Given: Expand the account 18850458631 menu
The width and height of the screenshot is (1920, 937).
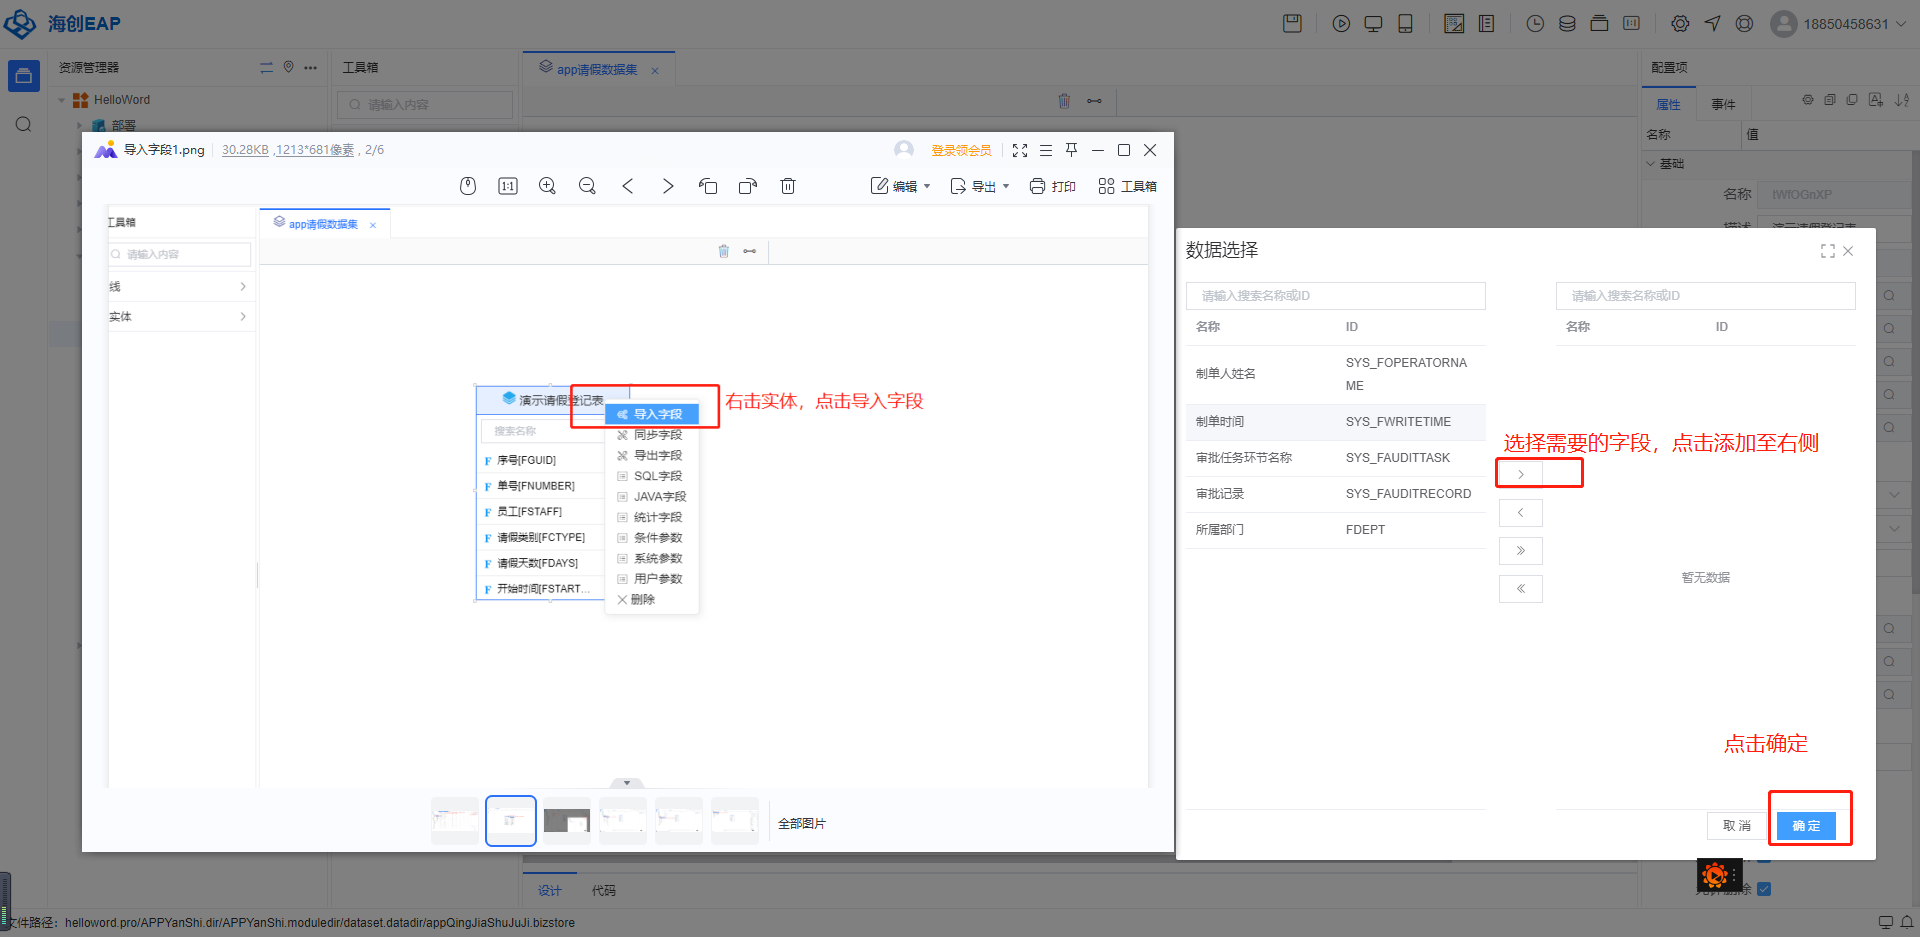Looking at the screenshot, I should (x=1901, y=24).
